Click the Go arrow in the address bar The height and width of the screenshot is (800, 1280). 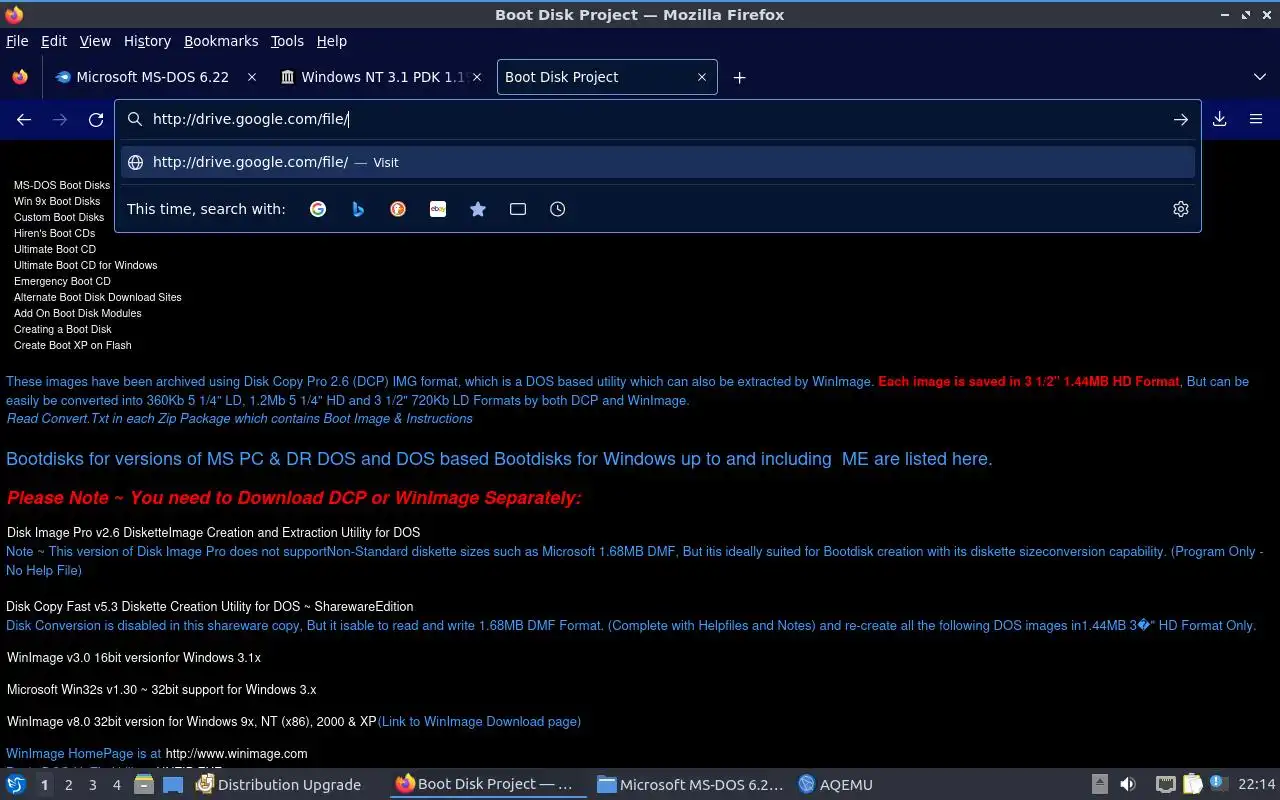pyautogui.click(x=1181, y=119)
